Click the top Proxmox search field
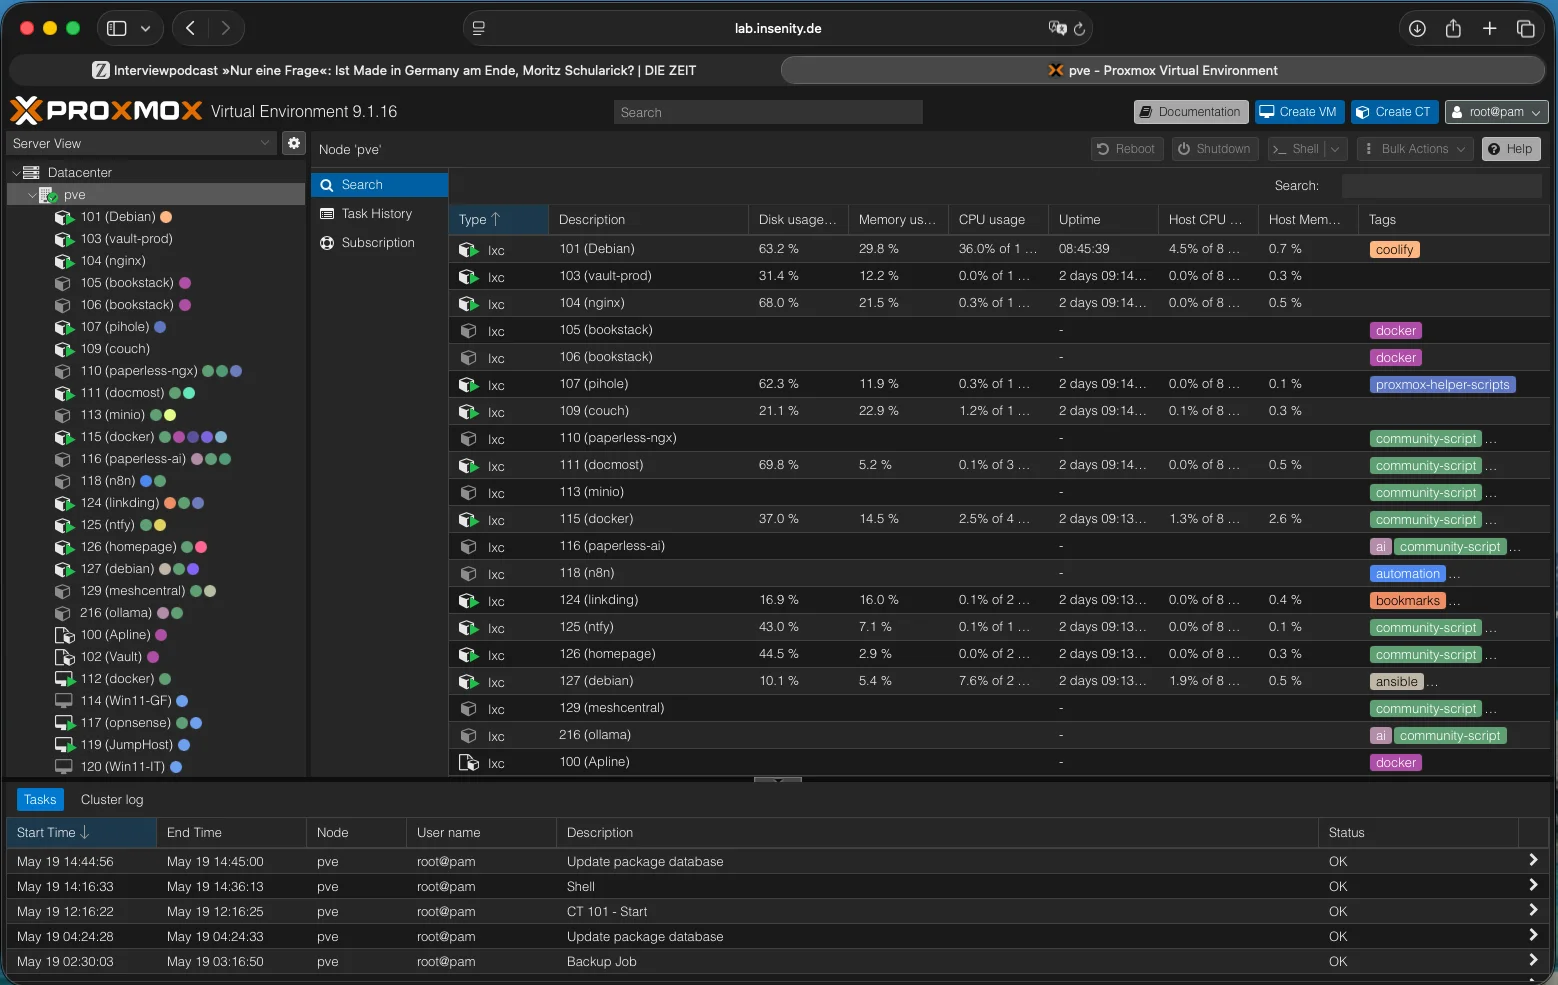This screenshot has height=985, width=1558. click(768, 112)
